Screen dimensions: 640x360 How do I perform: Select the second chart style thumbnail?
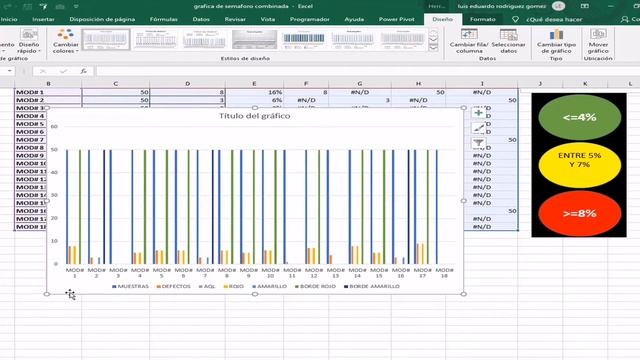[156, 40]
